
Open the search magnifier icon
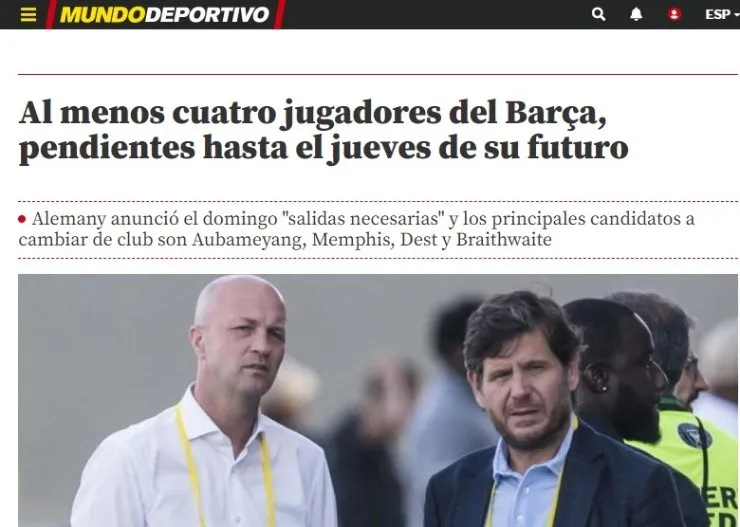click(598, 14)
